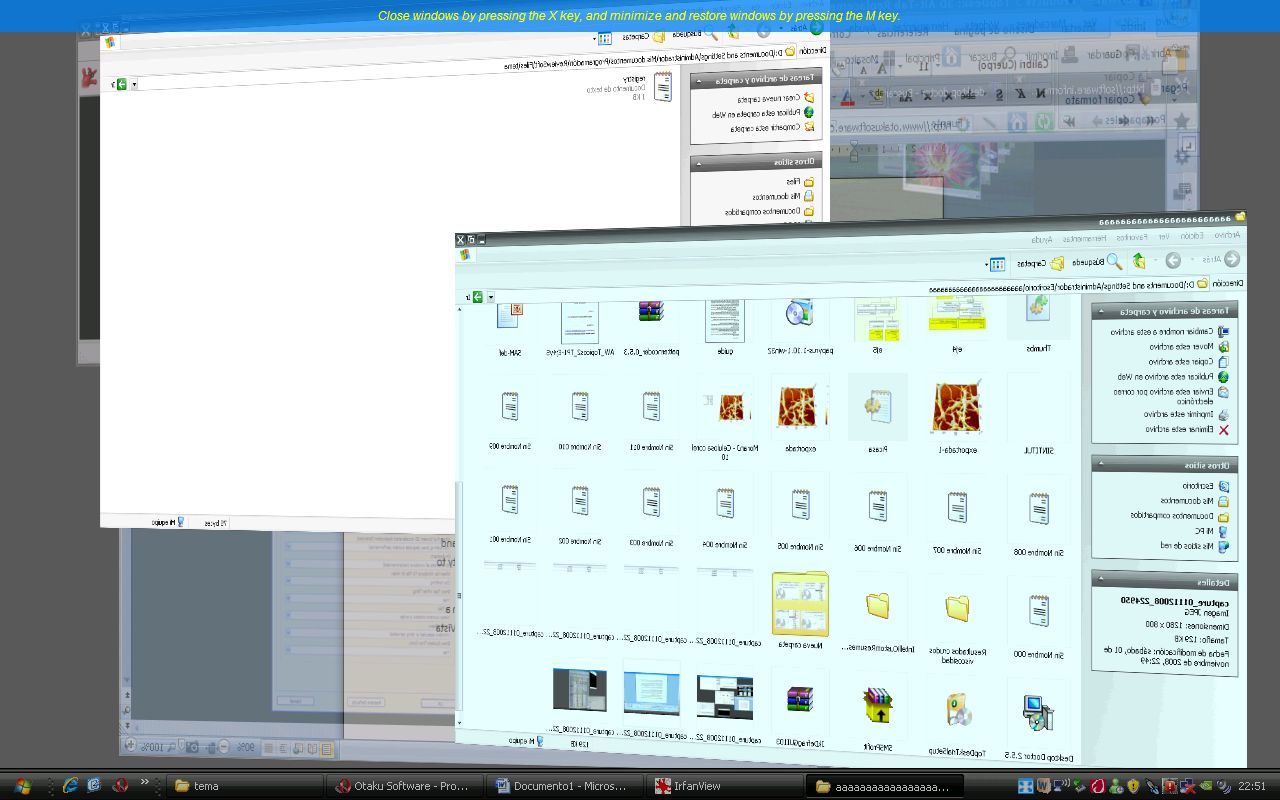The height and width of the screenshot is (800, 1280).
Task: Collapse Otros sitios panel in aaaa window
Action: click(1100, 463)
